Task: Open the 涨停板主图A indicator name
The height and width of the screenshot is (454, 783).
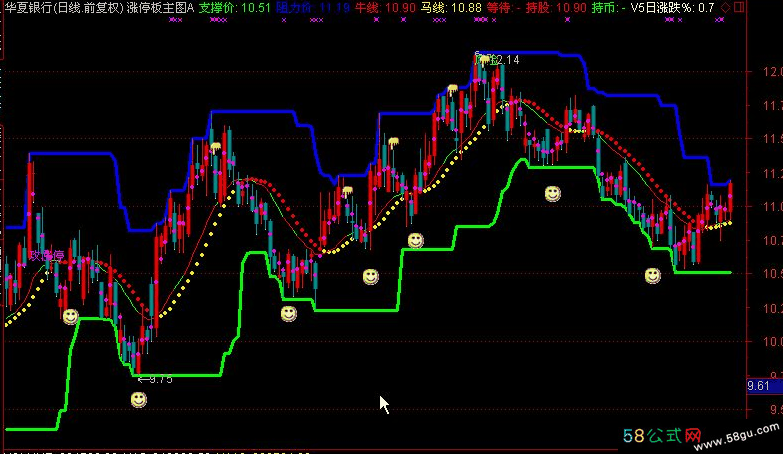Action: (x=160, y=8)
